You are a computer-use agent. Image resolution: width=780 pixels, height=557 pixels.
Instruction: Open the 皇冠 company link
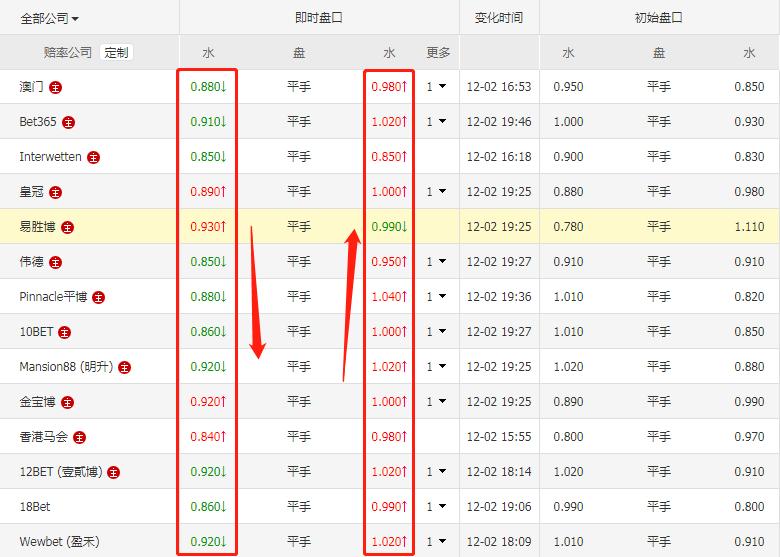click(x=31, y=191)
